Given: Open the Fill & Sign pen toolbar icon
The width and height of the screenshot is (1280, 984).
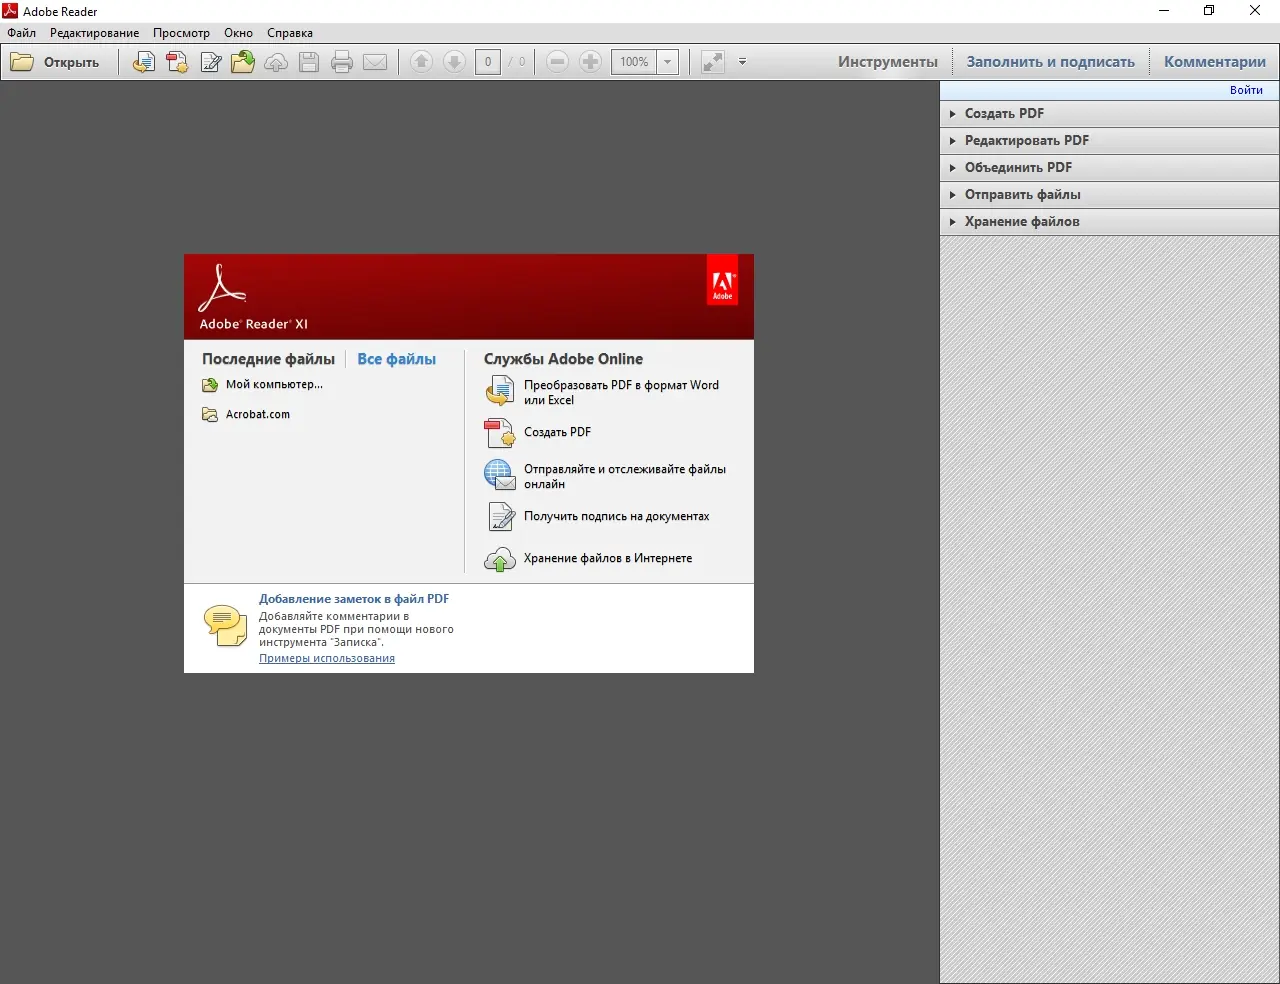Looking at the screenshot, I should tap(211, 61).
